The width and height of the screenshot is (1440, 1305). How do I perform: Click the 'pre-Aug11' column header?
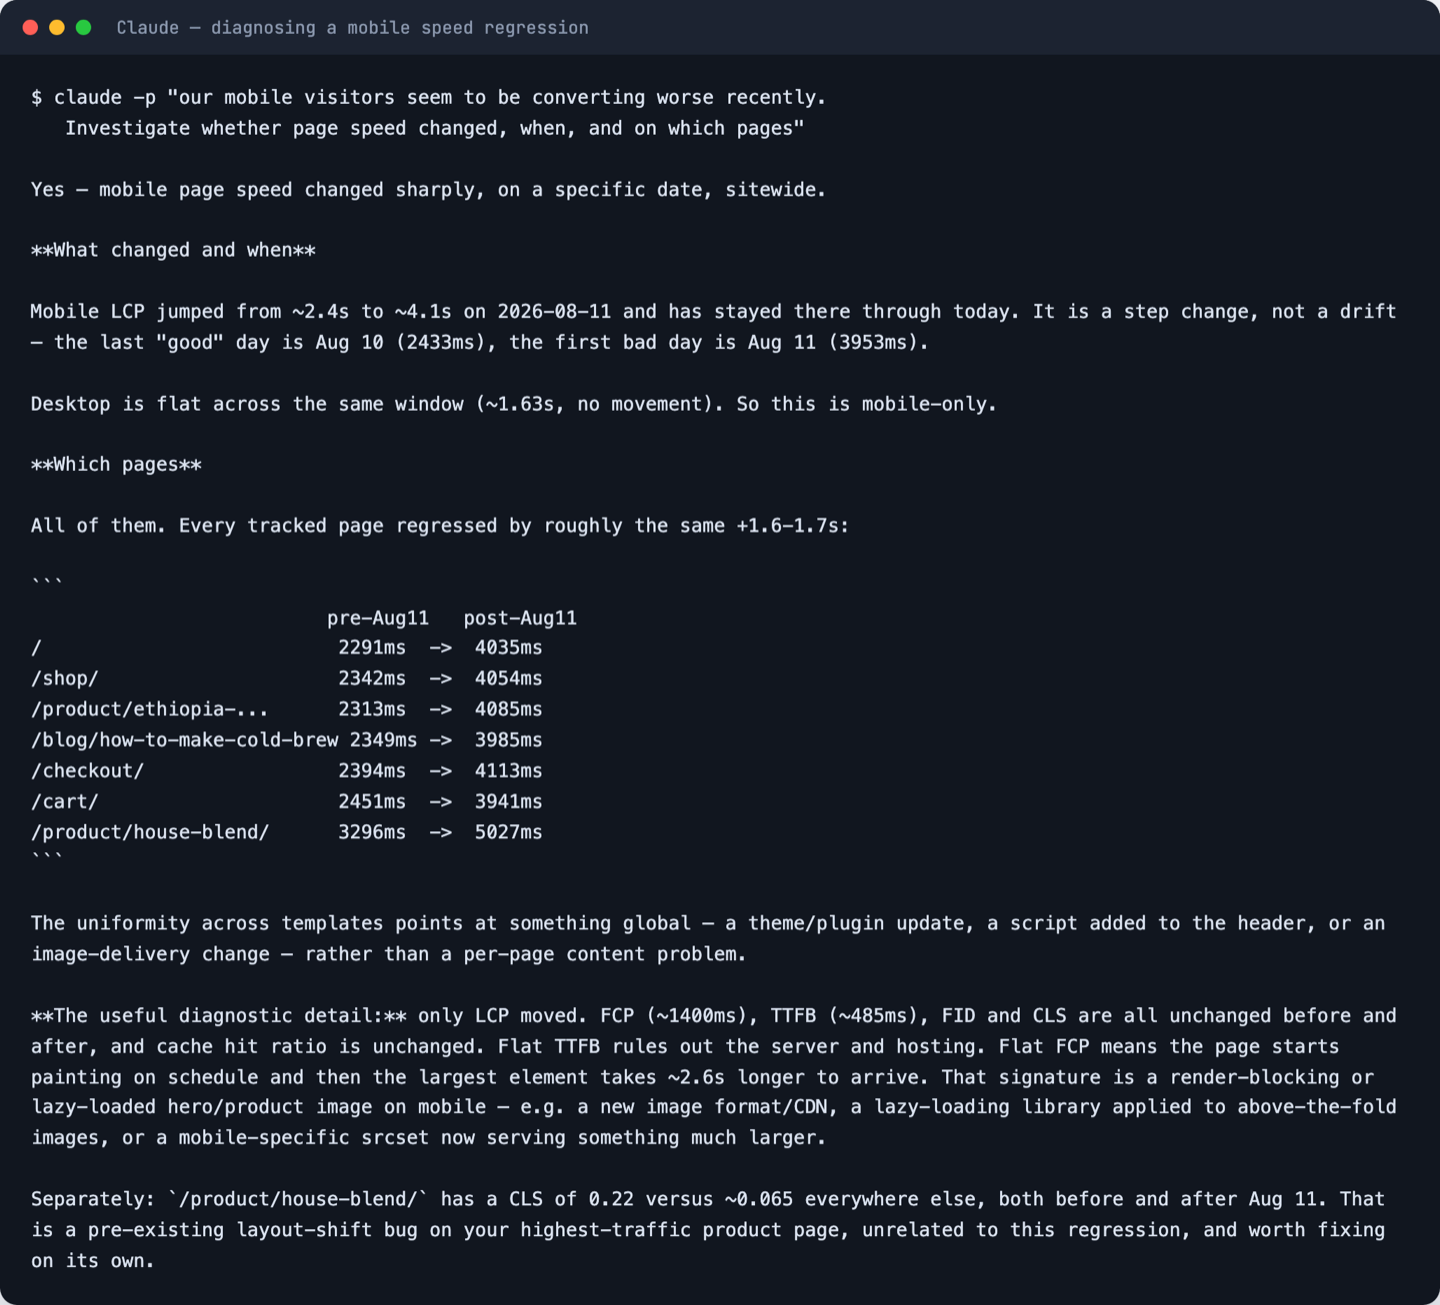(378, 618)
